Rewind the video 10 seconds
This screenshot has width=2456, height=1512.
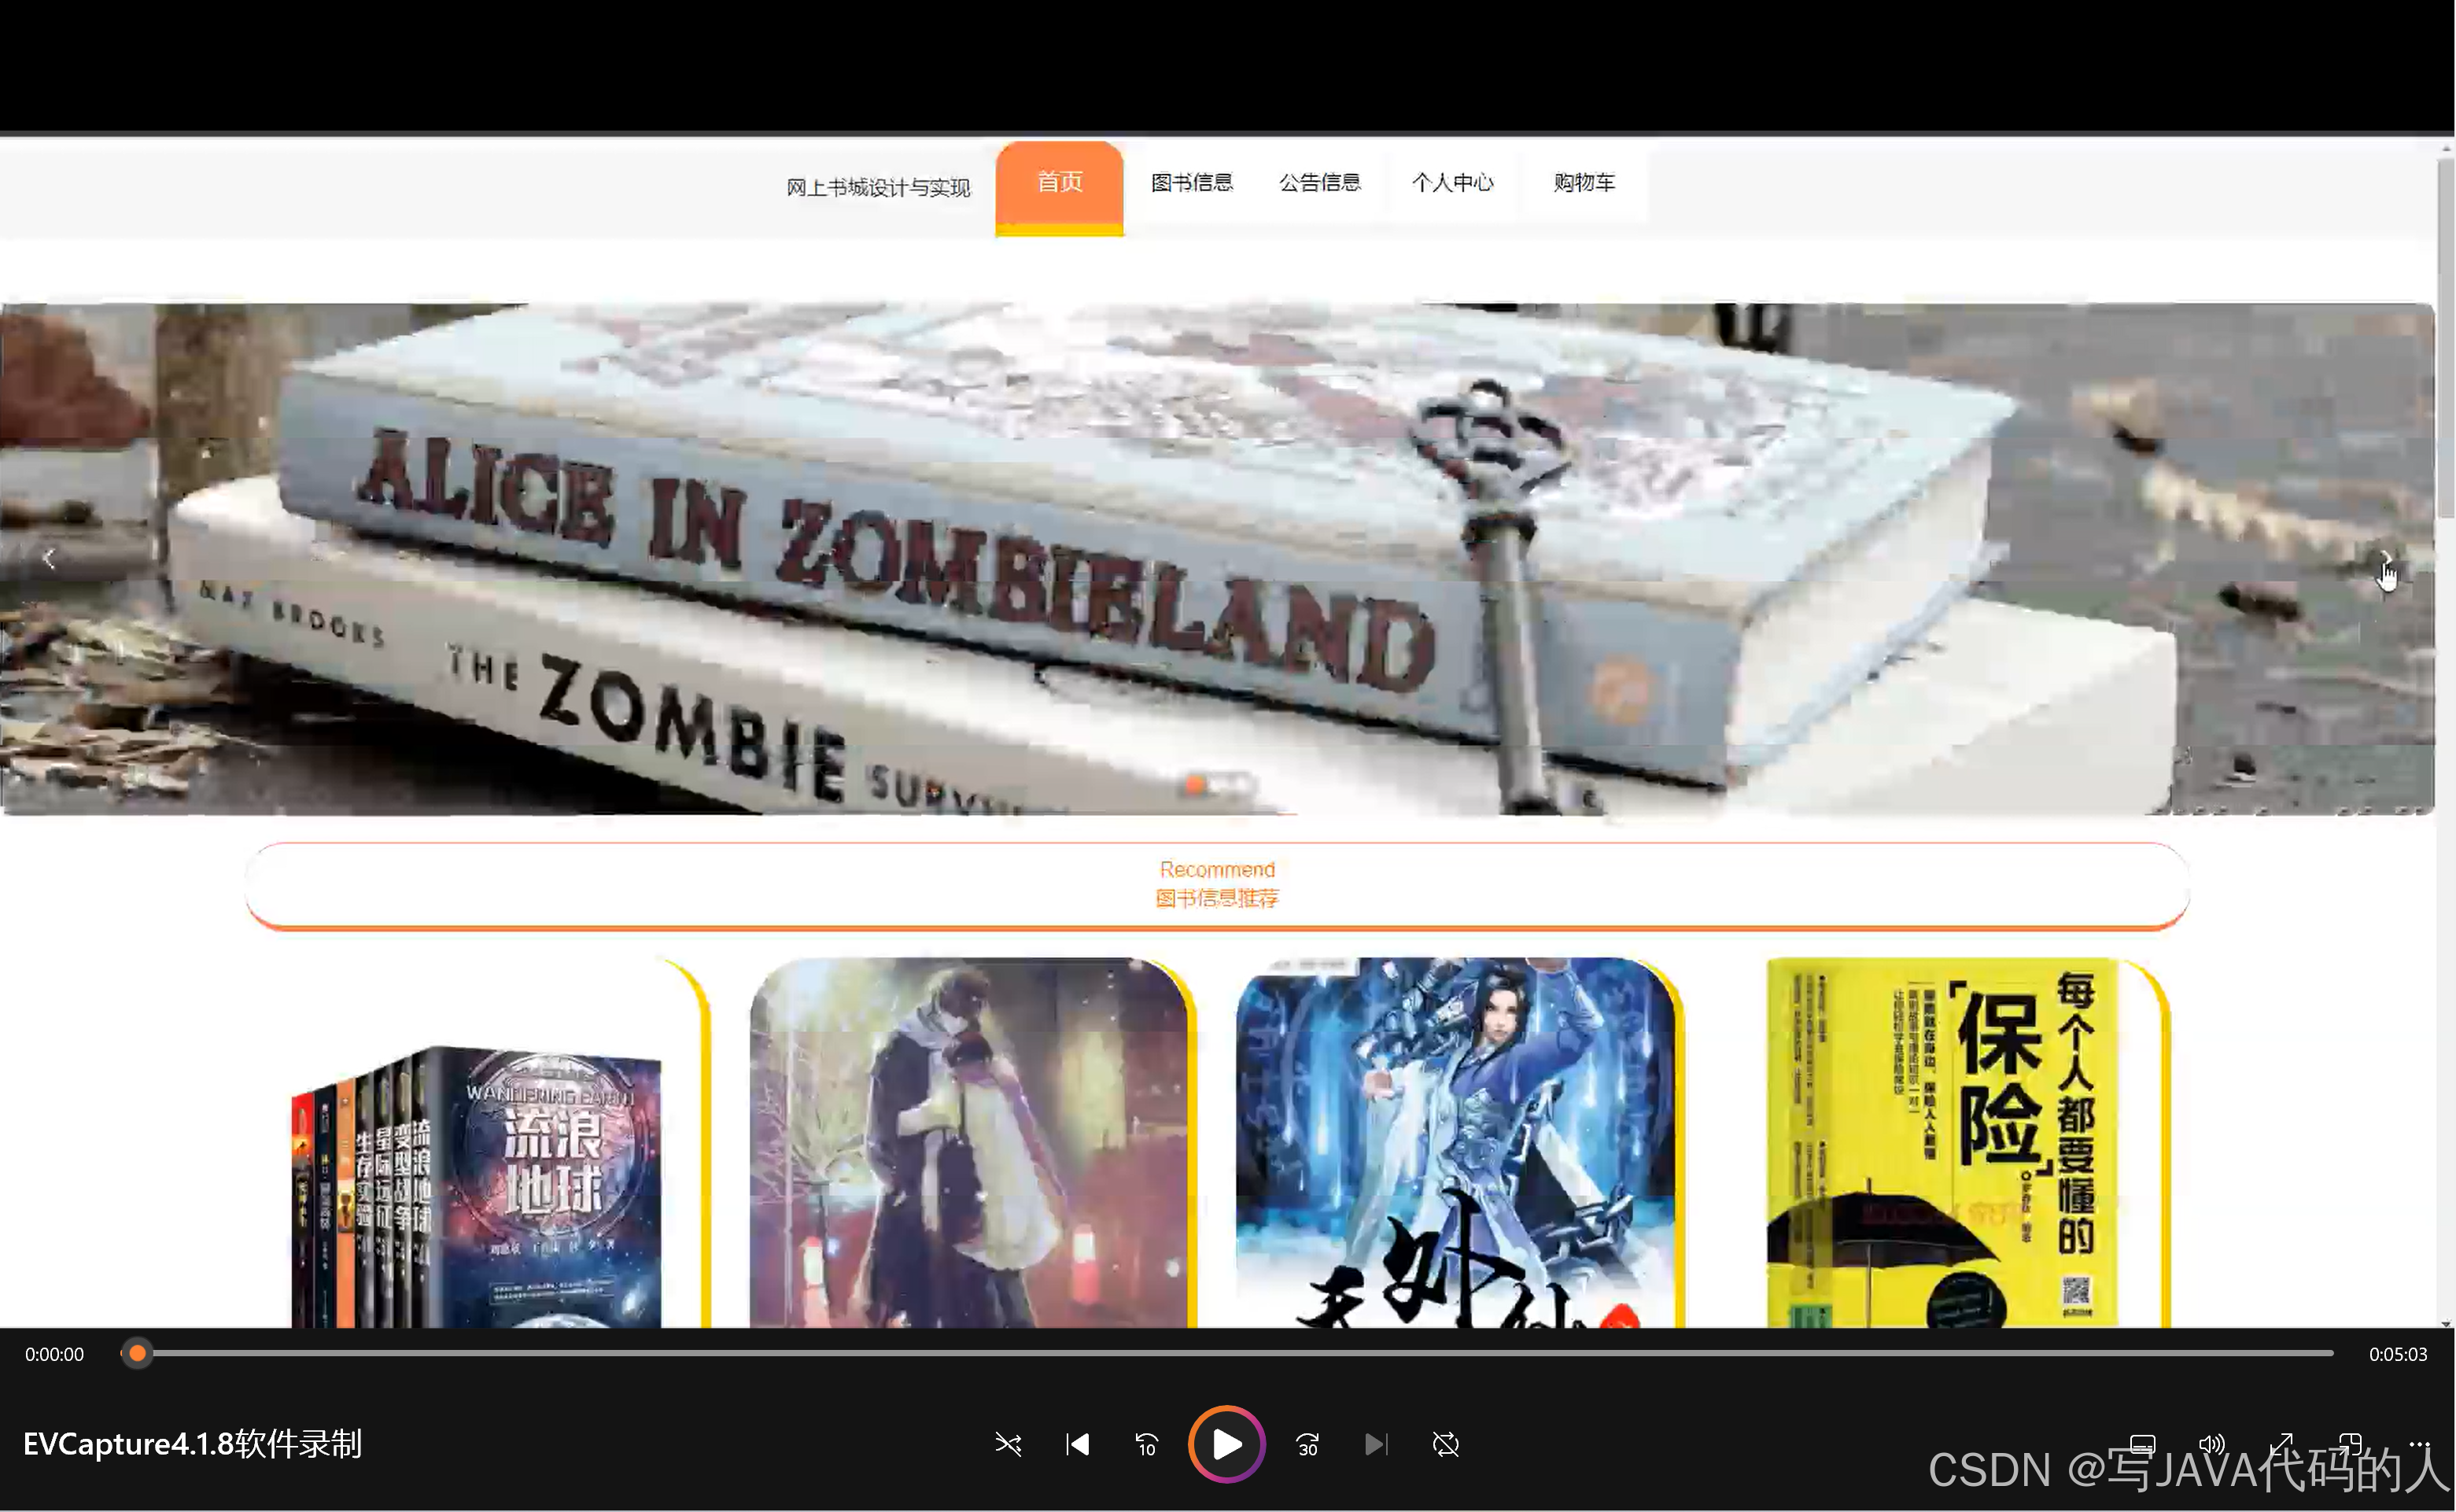1146,1444
